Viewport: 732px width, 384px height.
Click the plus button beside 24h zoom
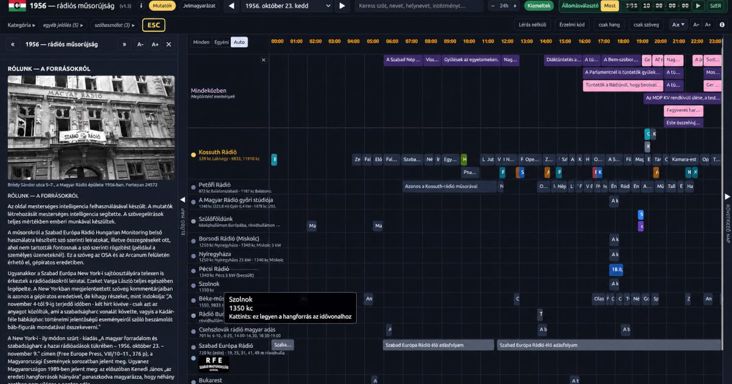coord(515,6)
